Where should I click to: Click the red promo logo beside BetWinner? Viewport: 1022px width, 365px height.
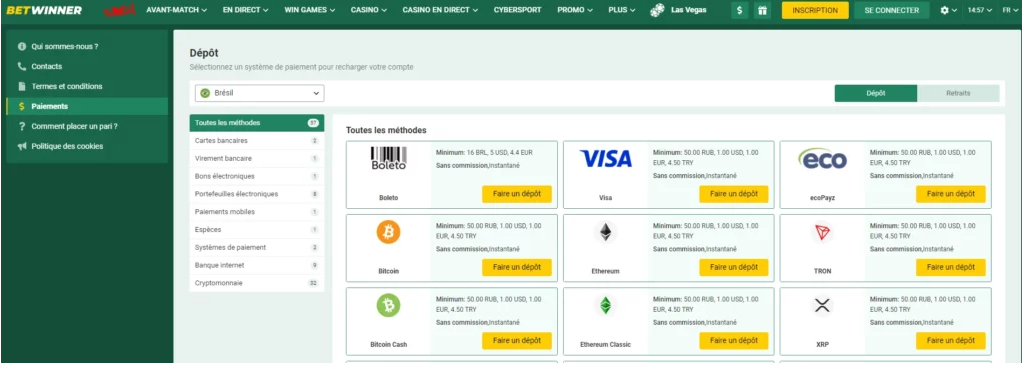[x=121, y=10]
